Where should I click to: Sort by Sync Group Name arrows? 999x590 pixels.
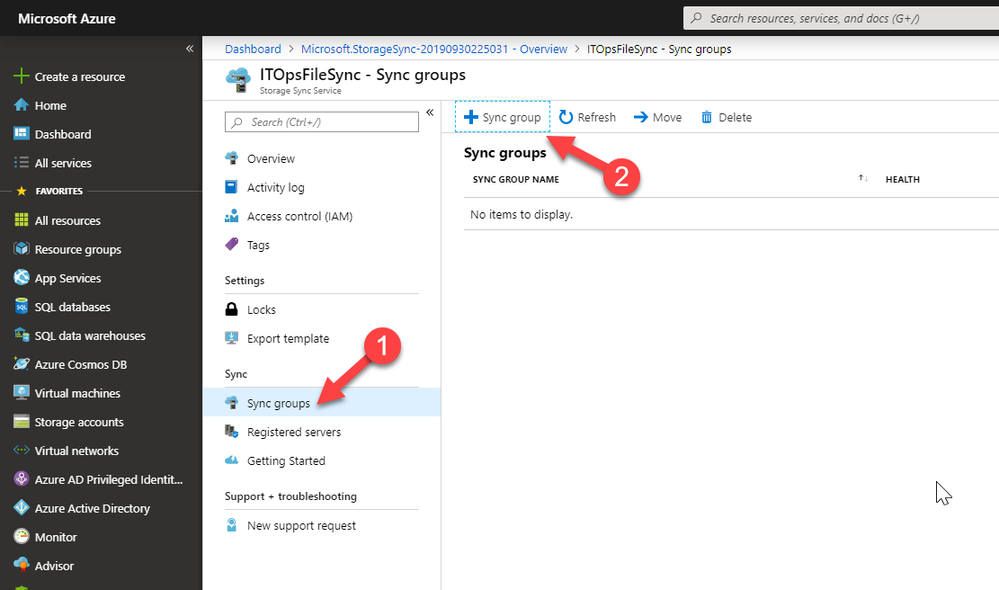(863, 178)
